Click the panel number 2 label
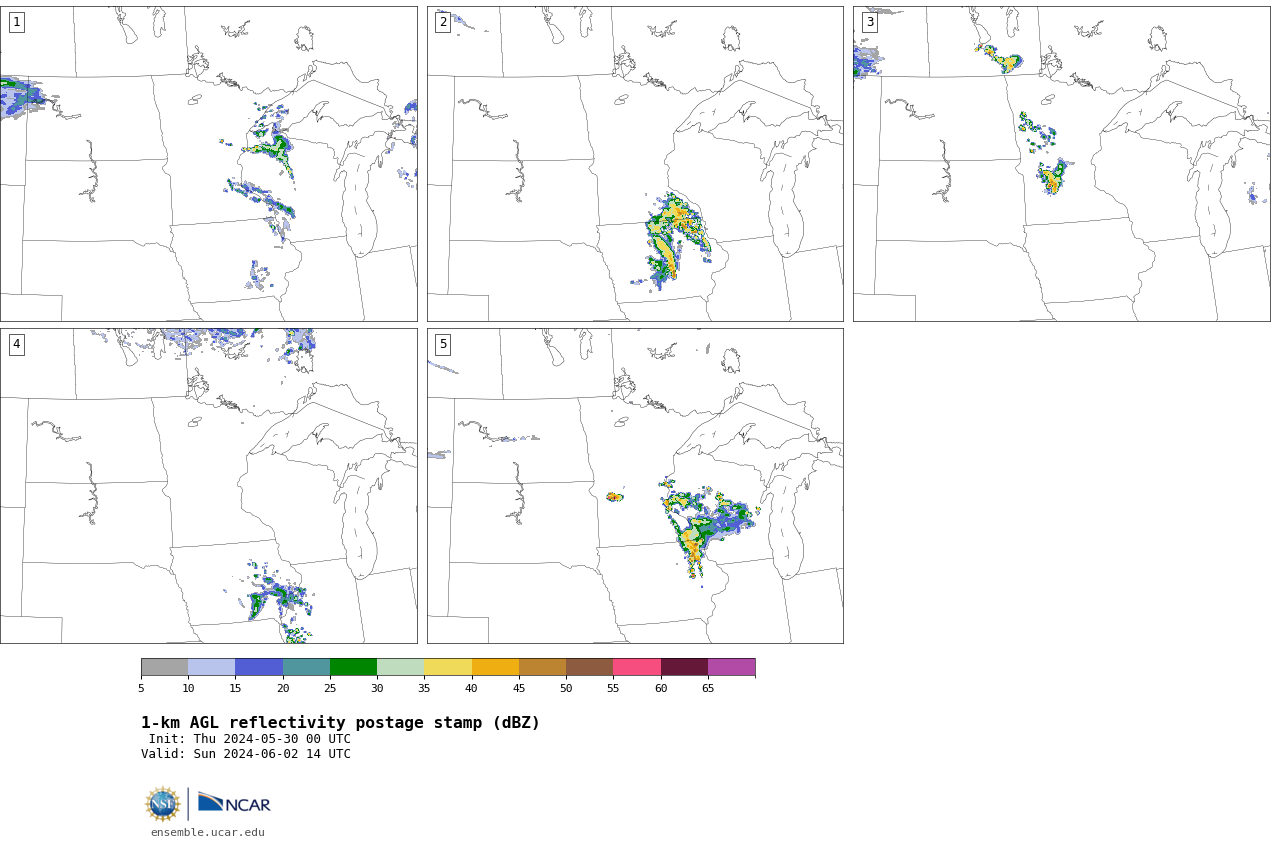Screen dimensions: 1280x844 click(443, 22)
